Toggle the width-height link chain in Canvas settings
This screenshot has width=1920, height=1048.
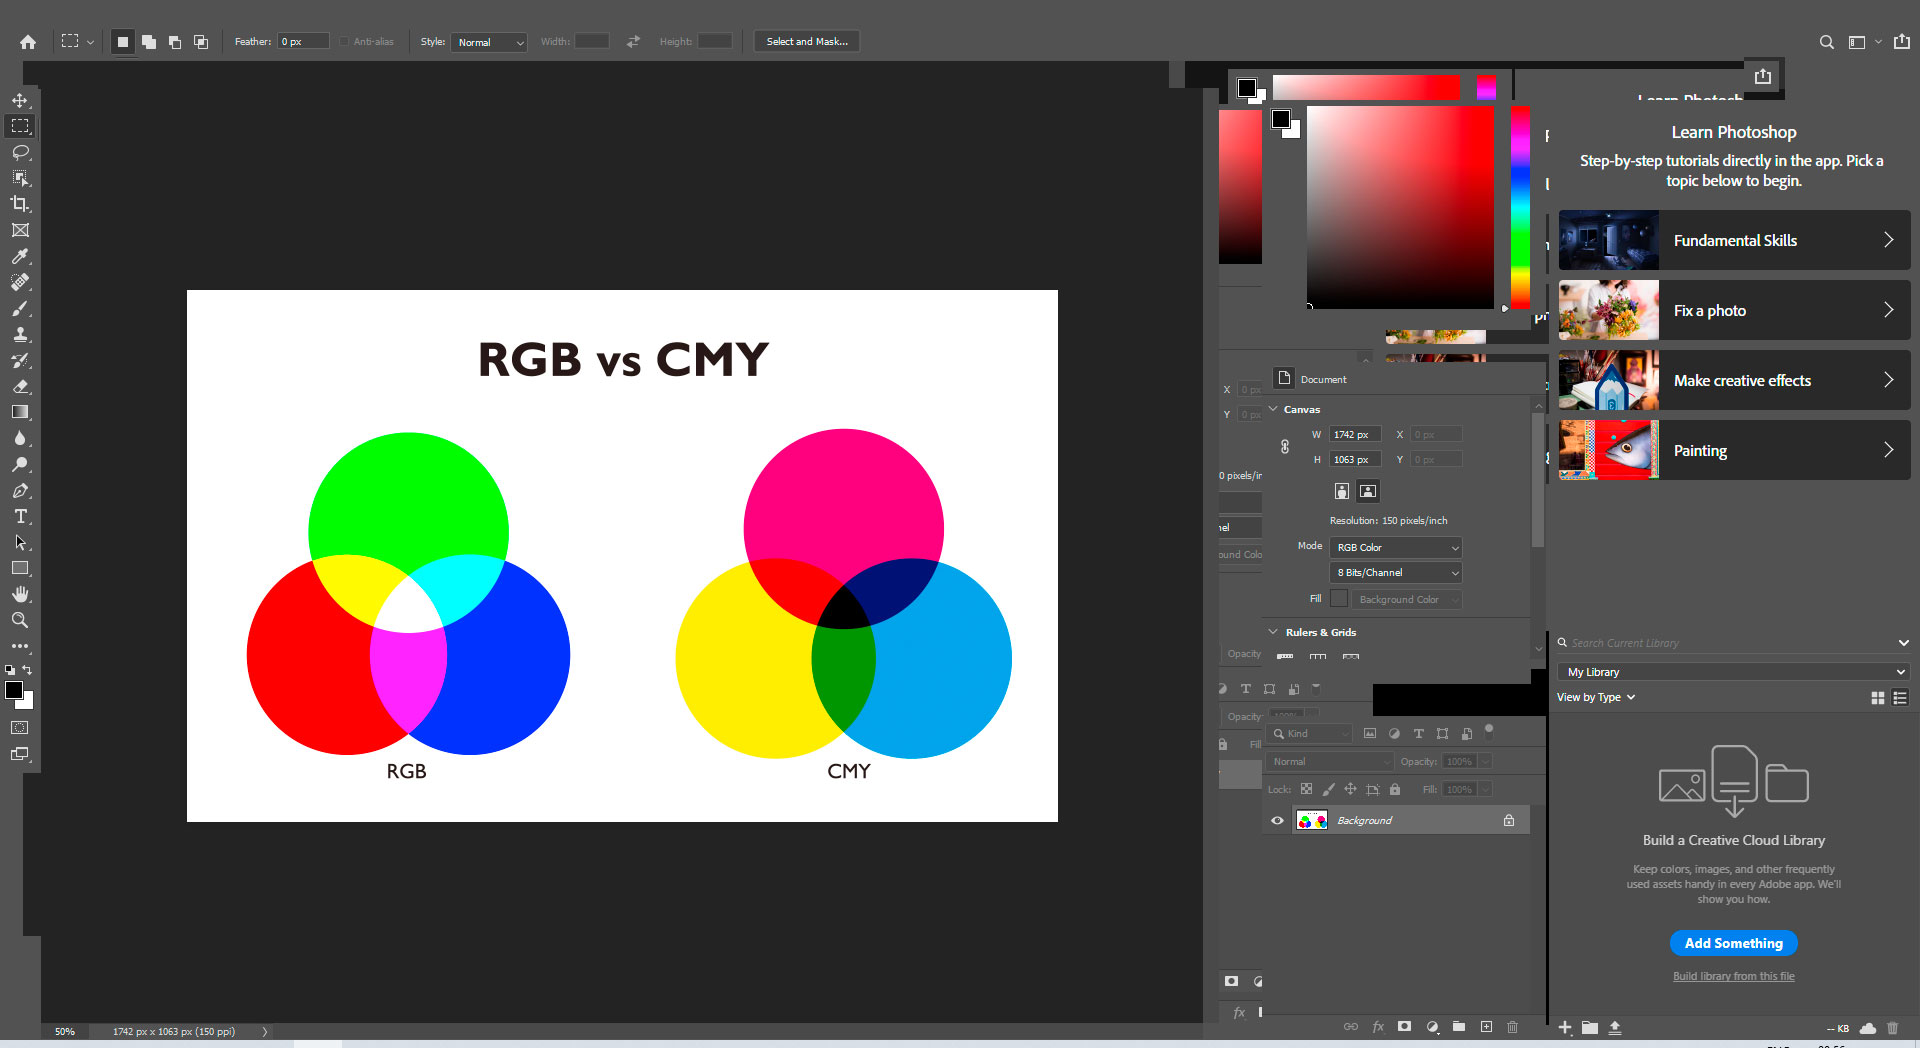(x=1284, y=446)
